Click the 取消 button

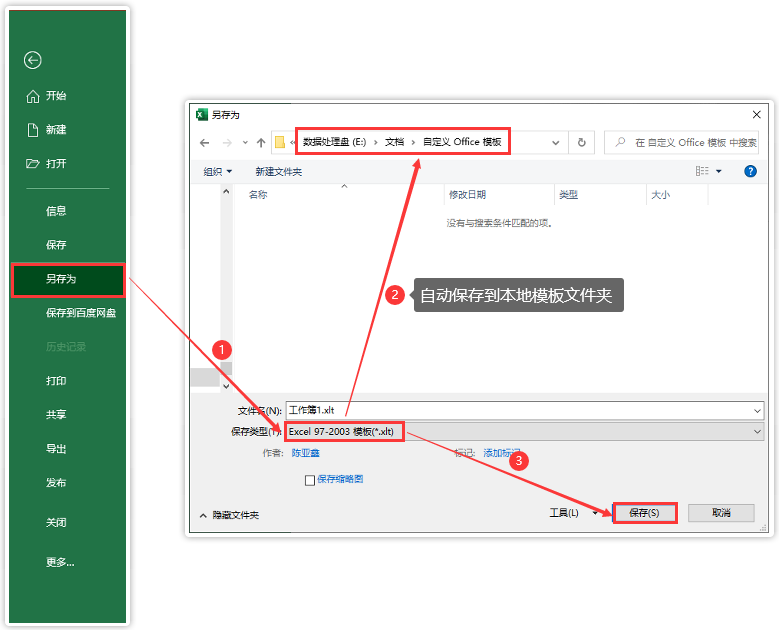click(721, 513)
